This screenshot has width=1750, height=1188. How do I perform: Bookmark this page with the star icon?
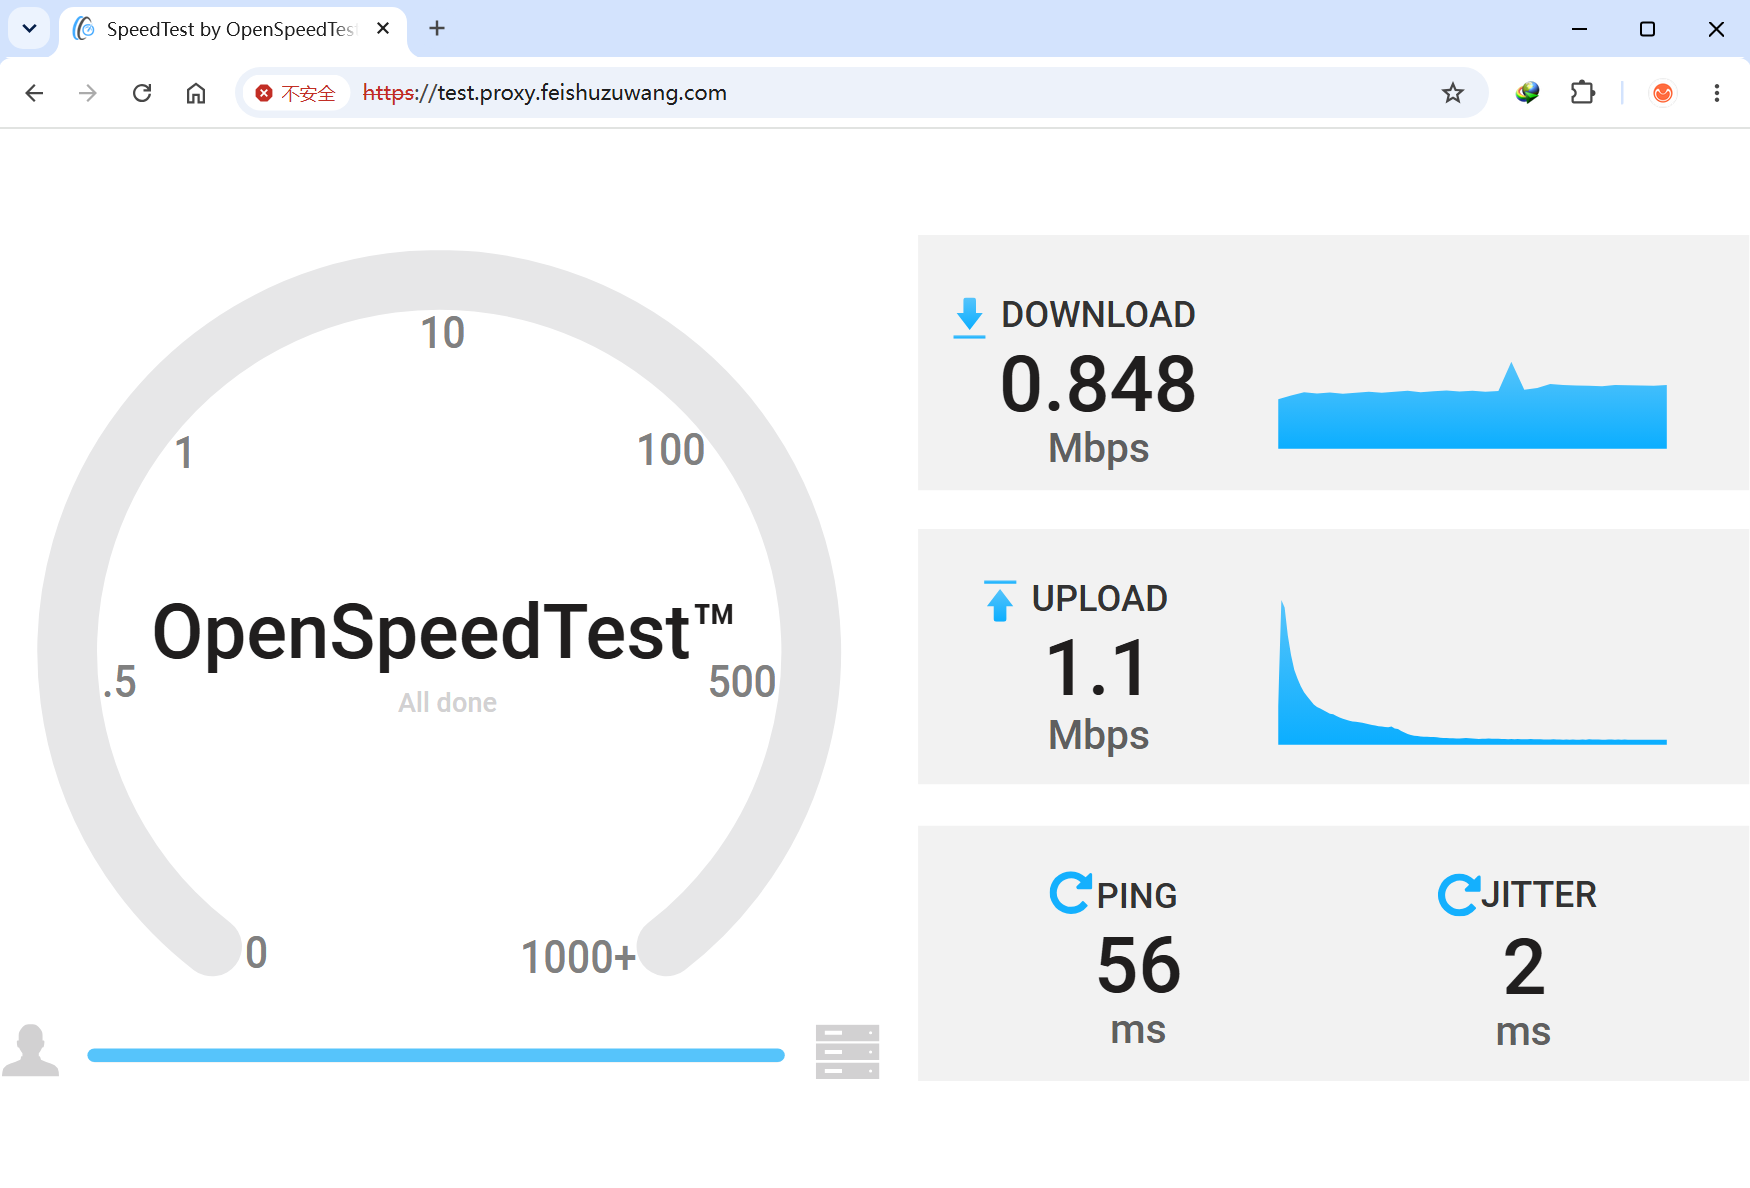1453,93
